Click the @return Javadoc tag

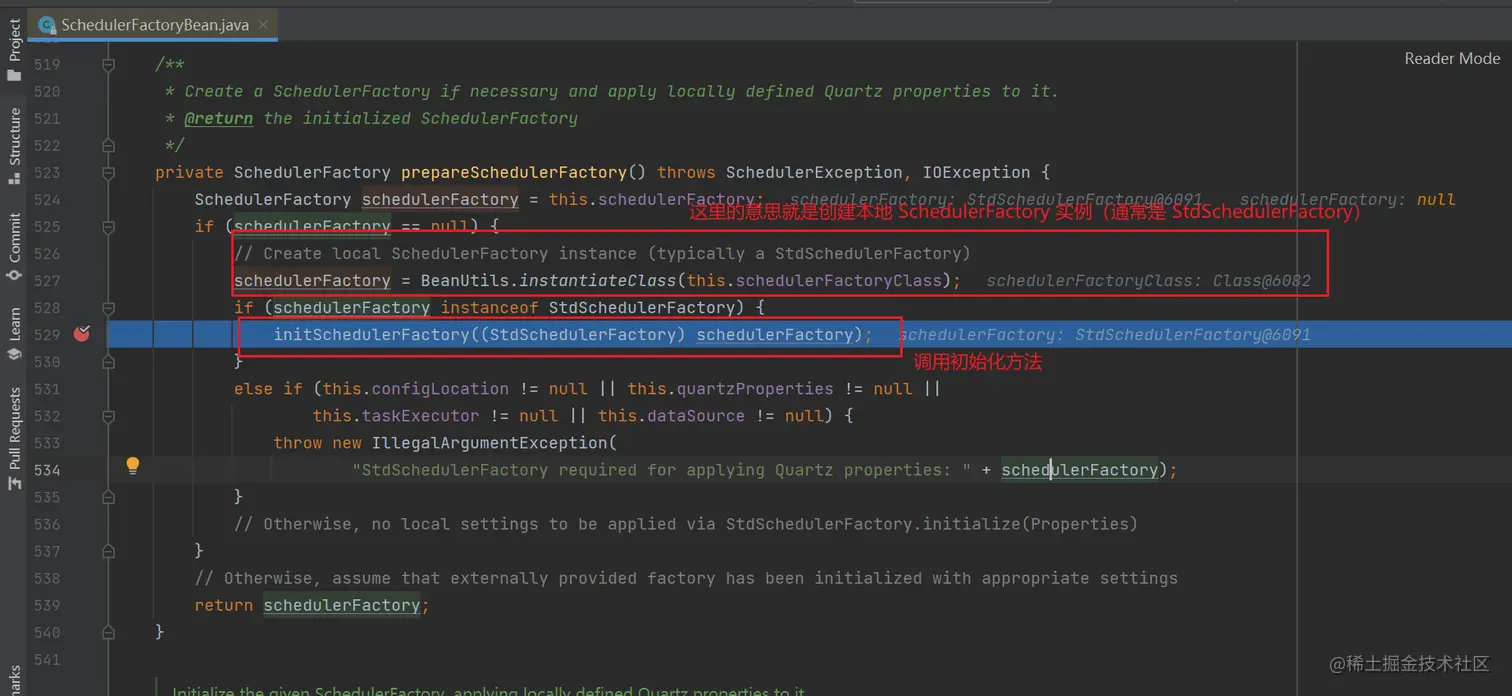(x=219, y=118)
